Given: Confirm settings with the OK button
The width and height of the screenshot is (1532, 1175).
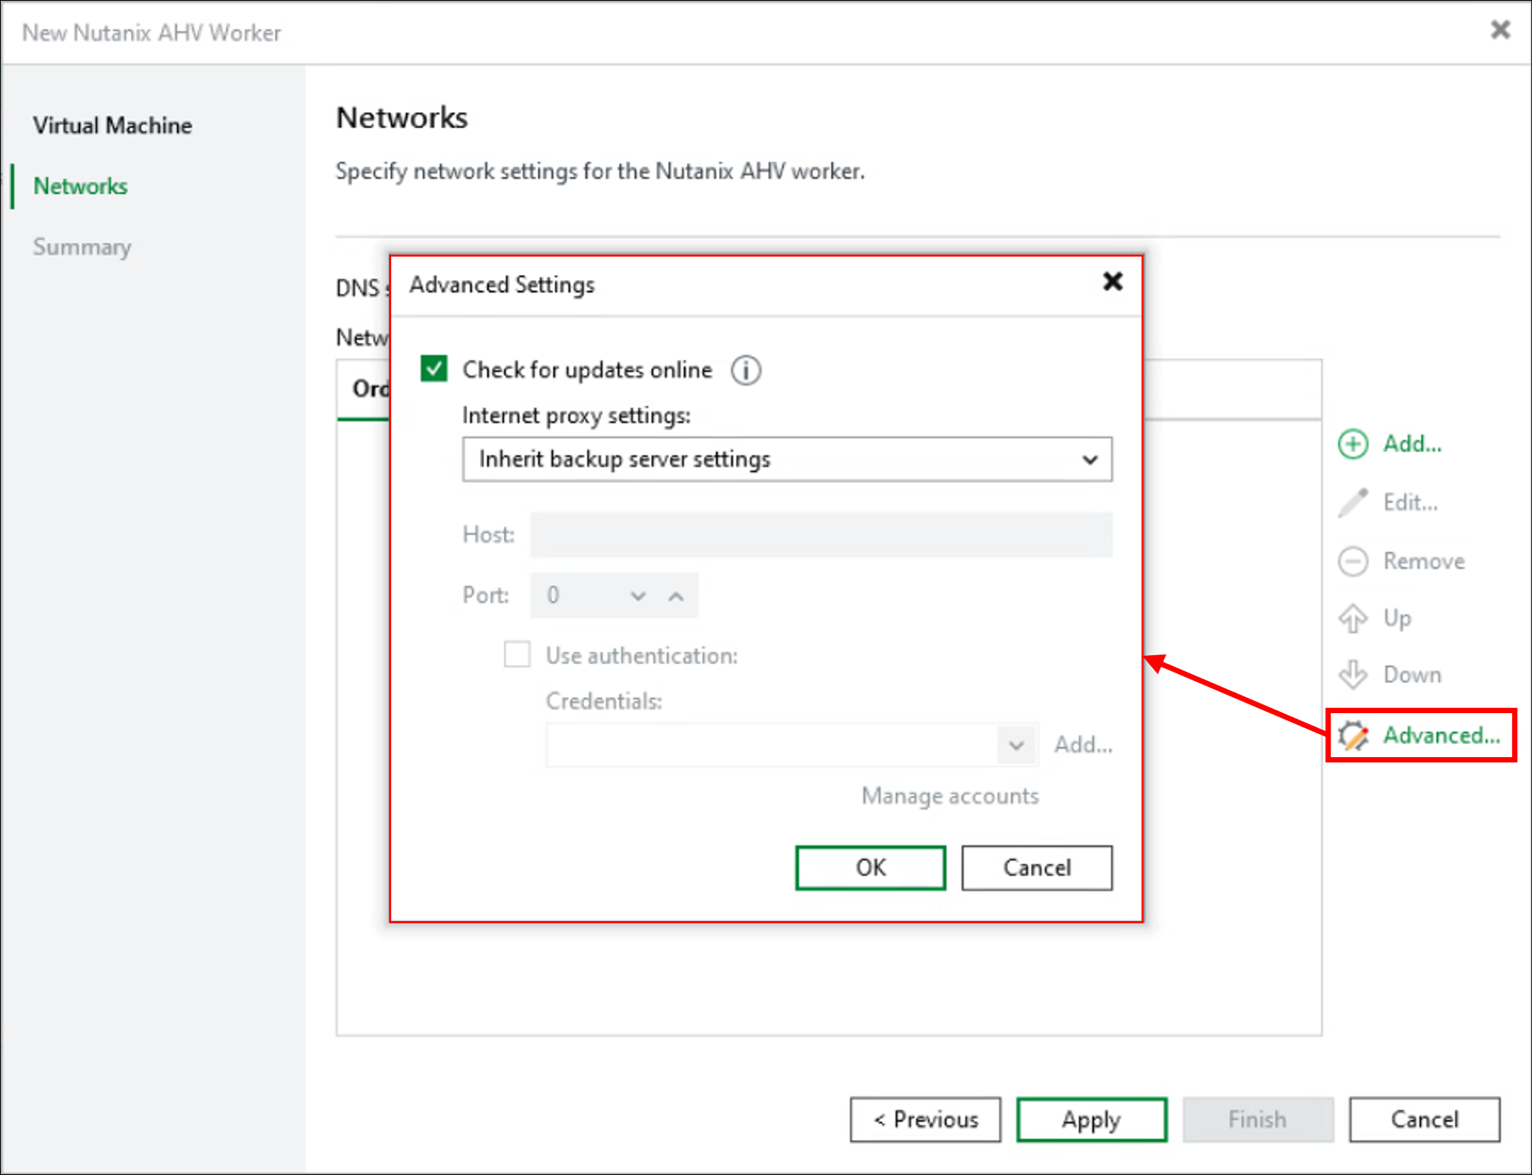Looking at the screenshot, I should (869, 867).
